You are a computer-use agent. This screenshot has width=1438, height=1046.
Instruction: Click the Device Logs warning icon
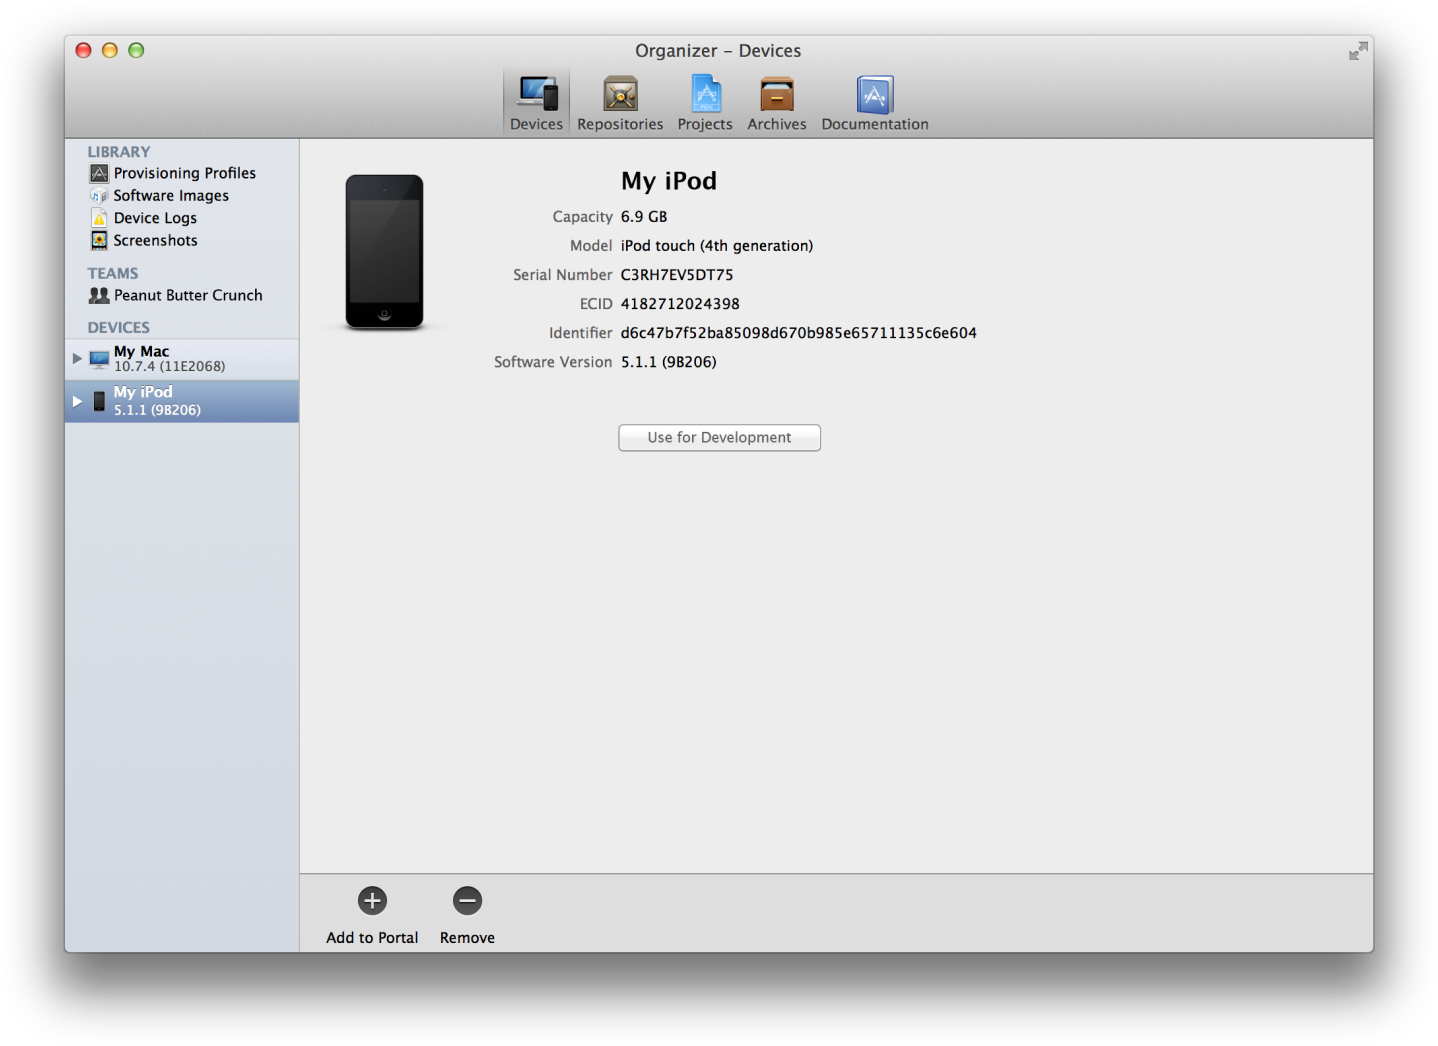click(99, 218)
